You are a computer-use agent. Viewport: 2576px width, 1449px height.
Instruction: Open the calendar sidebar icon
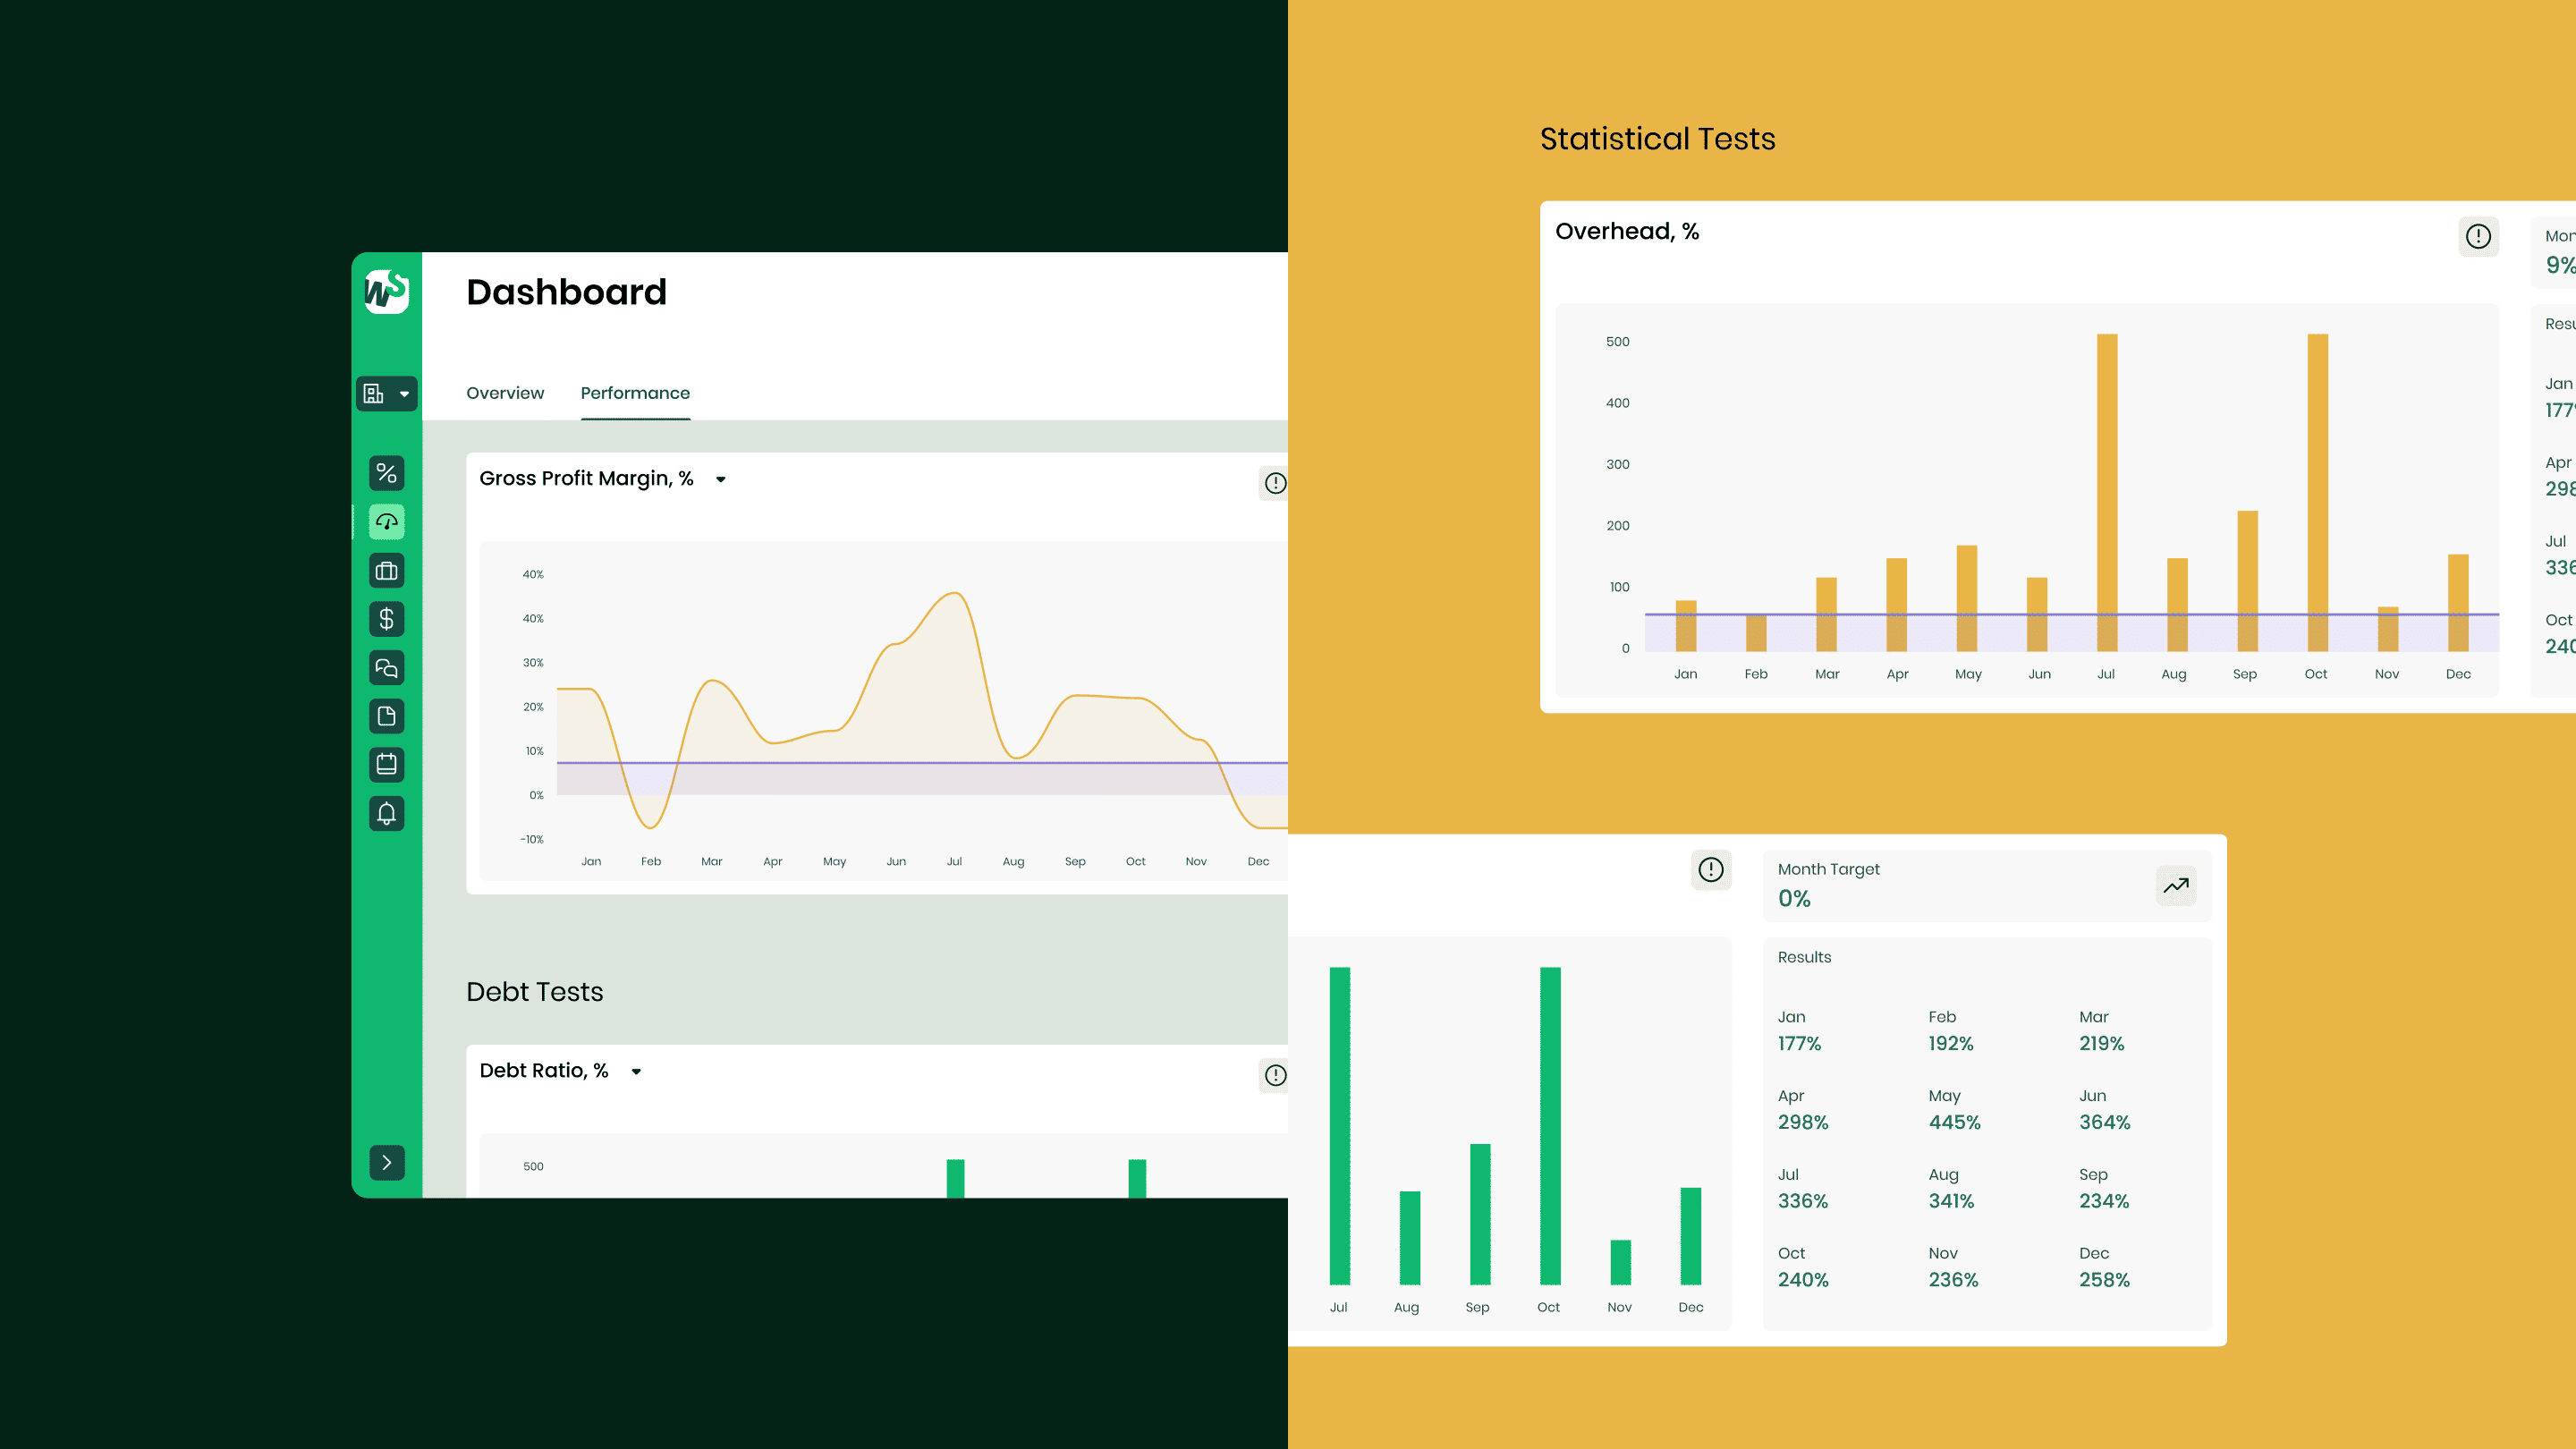pyautogui.click(x=386, y=765)
